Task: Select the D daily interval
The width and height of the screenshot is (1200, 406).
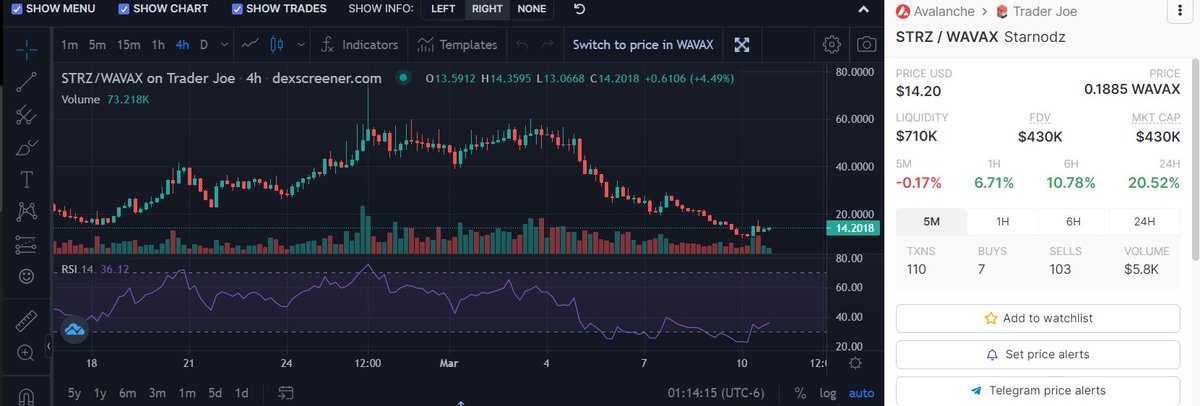Action: pyautogui.click(x=205, y=45)
